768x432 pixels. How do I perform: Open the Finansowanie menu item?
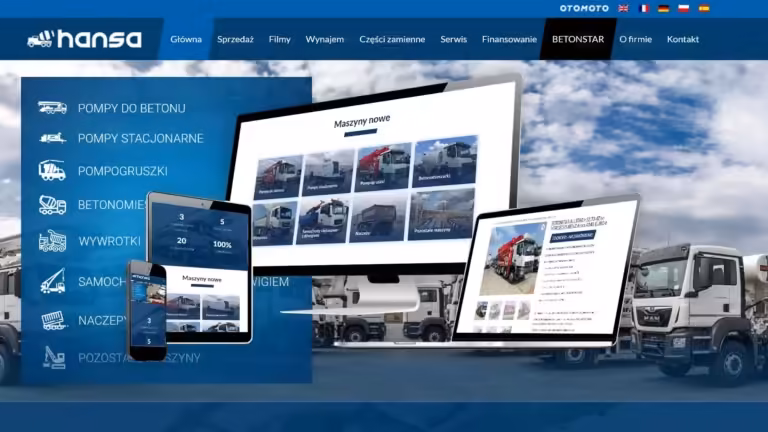pyautogui.click(x=509, y=39)
